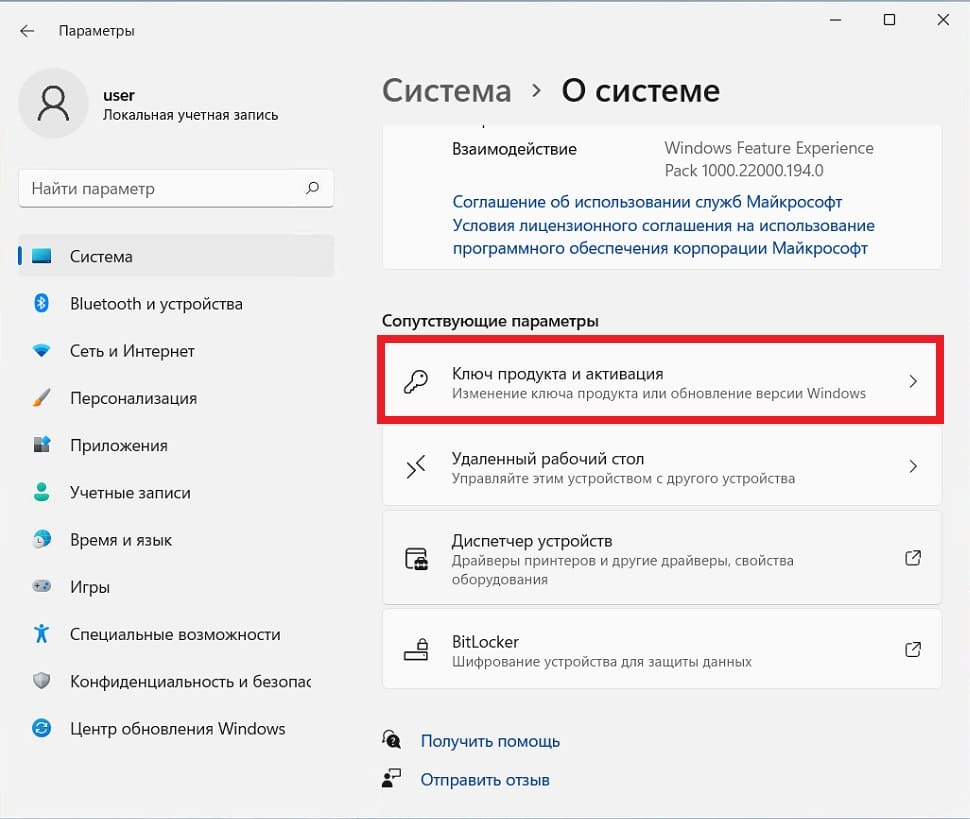The image size is (970, 819).
Task: Open the user account avatar
Action: pyautogui.click(x=53, y=103)
